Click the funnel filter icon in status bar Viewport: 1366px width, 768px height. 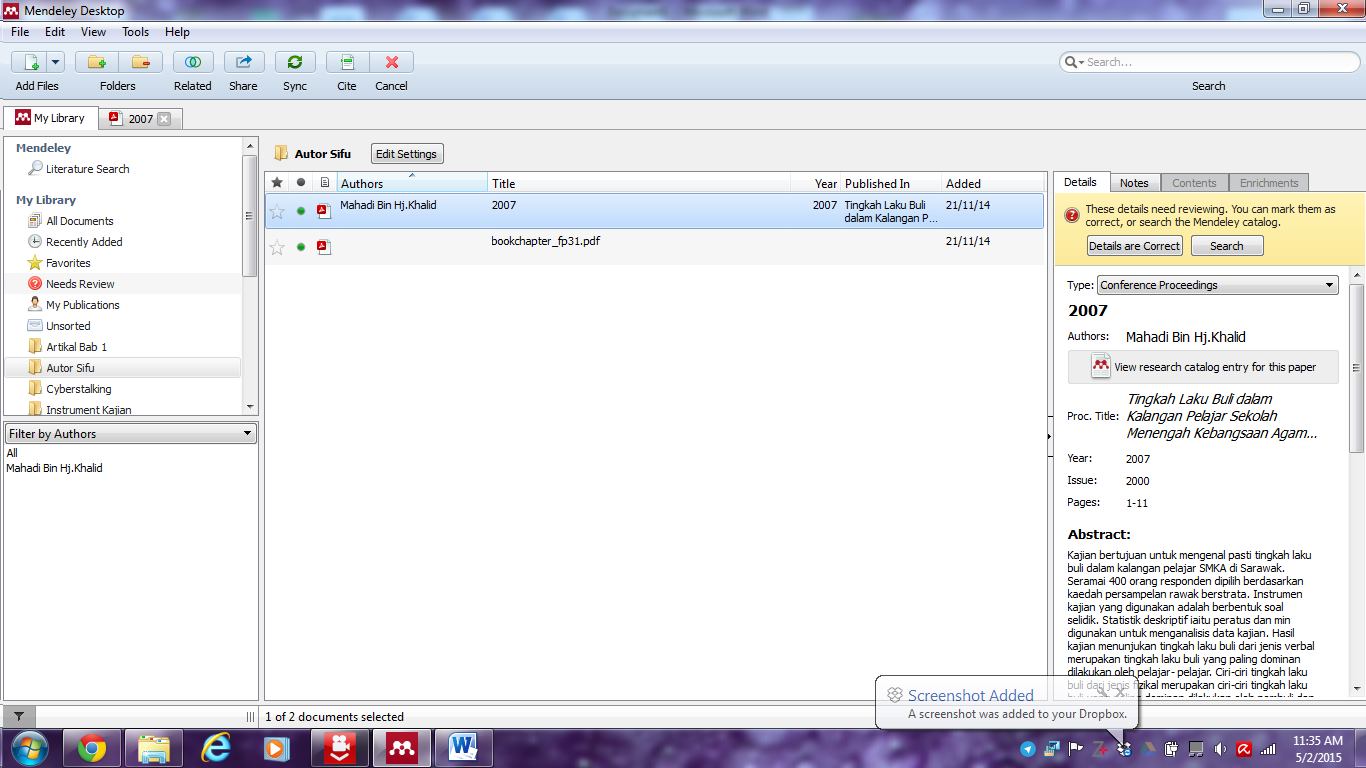[19, 716]
